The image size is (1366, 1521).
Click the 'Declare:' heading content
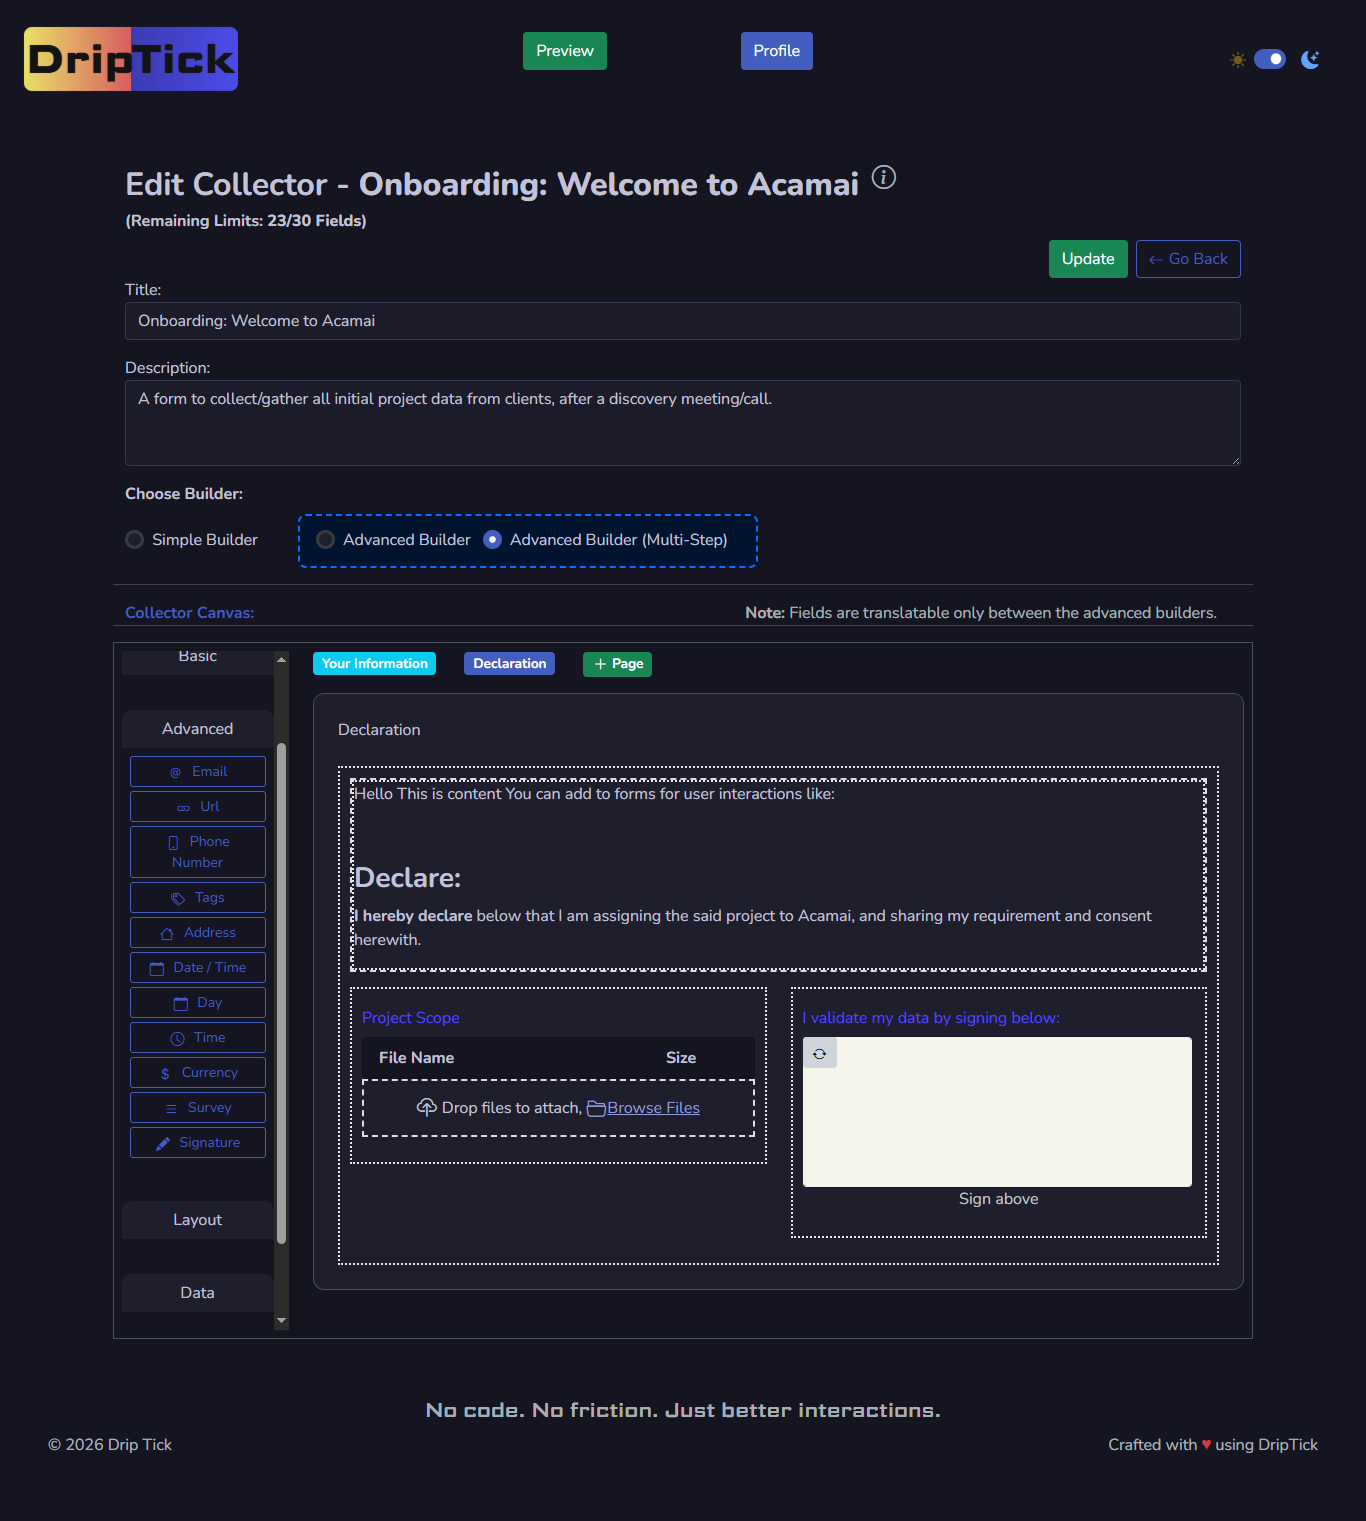(x=408, y=878)
